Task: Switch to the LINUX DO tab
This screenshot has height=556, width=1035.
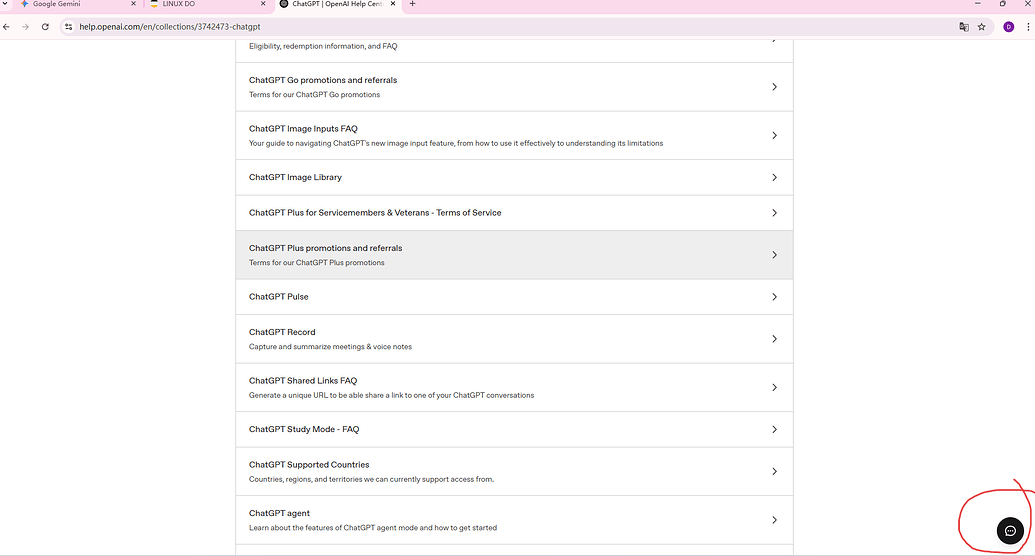Action: click(209, 4)
